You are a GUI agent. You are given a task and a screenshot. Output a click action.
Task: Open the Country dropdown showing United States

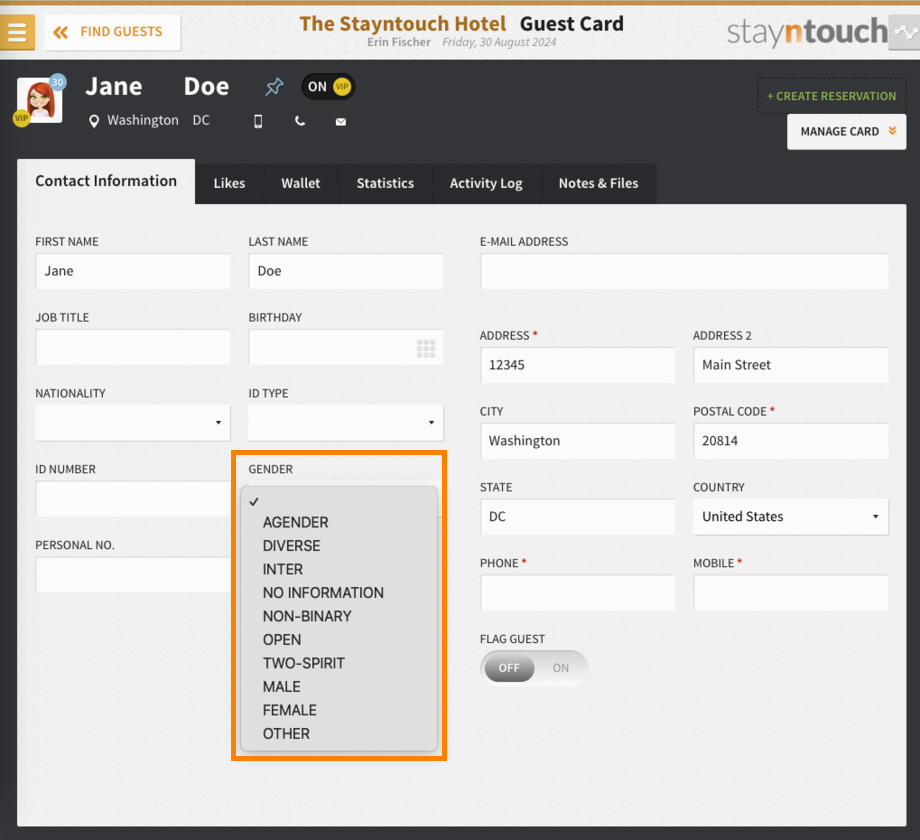tap(790, 517)
